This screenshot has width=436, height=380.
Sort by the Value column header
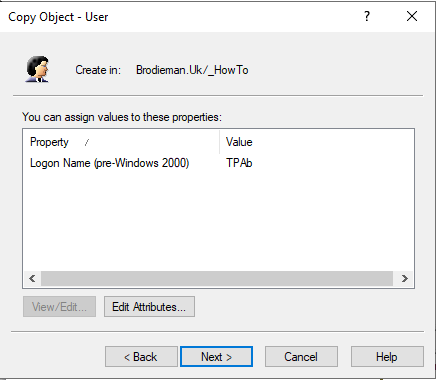(x=317, y=142)
